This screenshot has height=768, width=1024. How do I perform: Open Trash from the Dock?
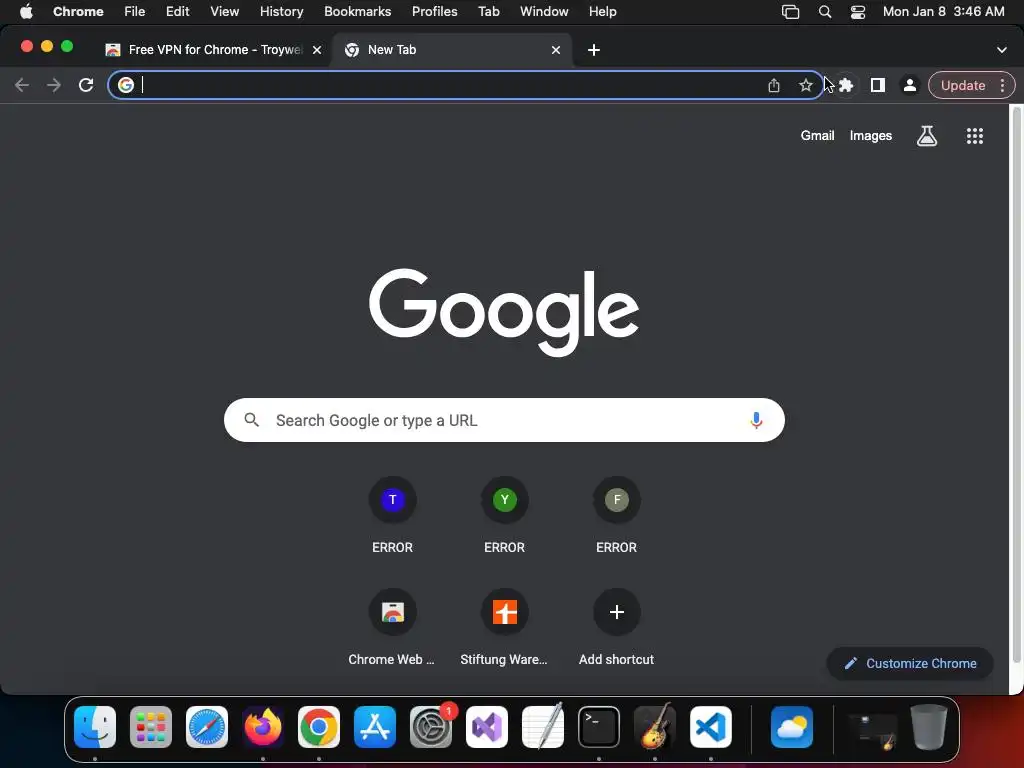[928, 727]
